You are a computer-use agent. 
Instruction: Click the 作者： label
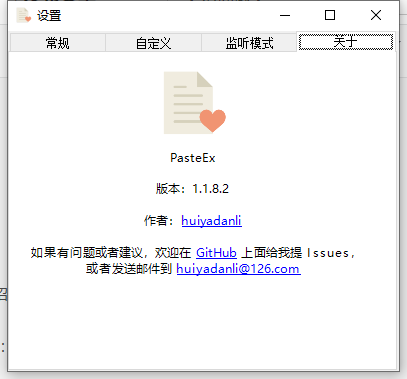pyautogui.click(x=160, y=221)
